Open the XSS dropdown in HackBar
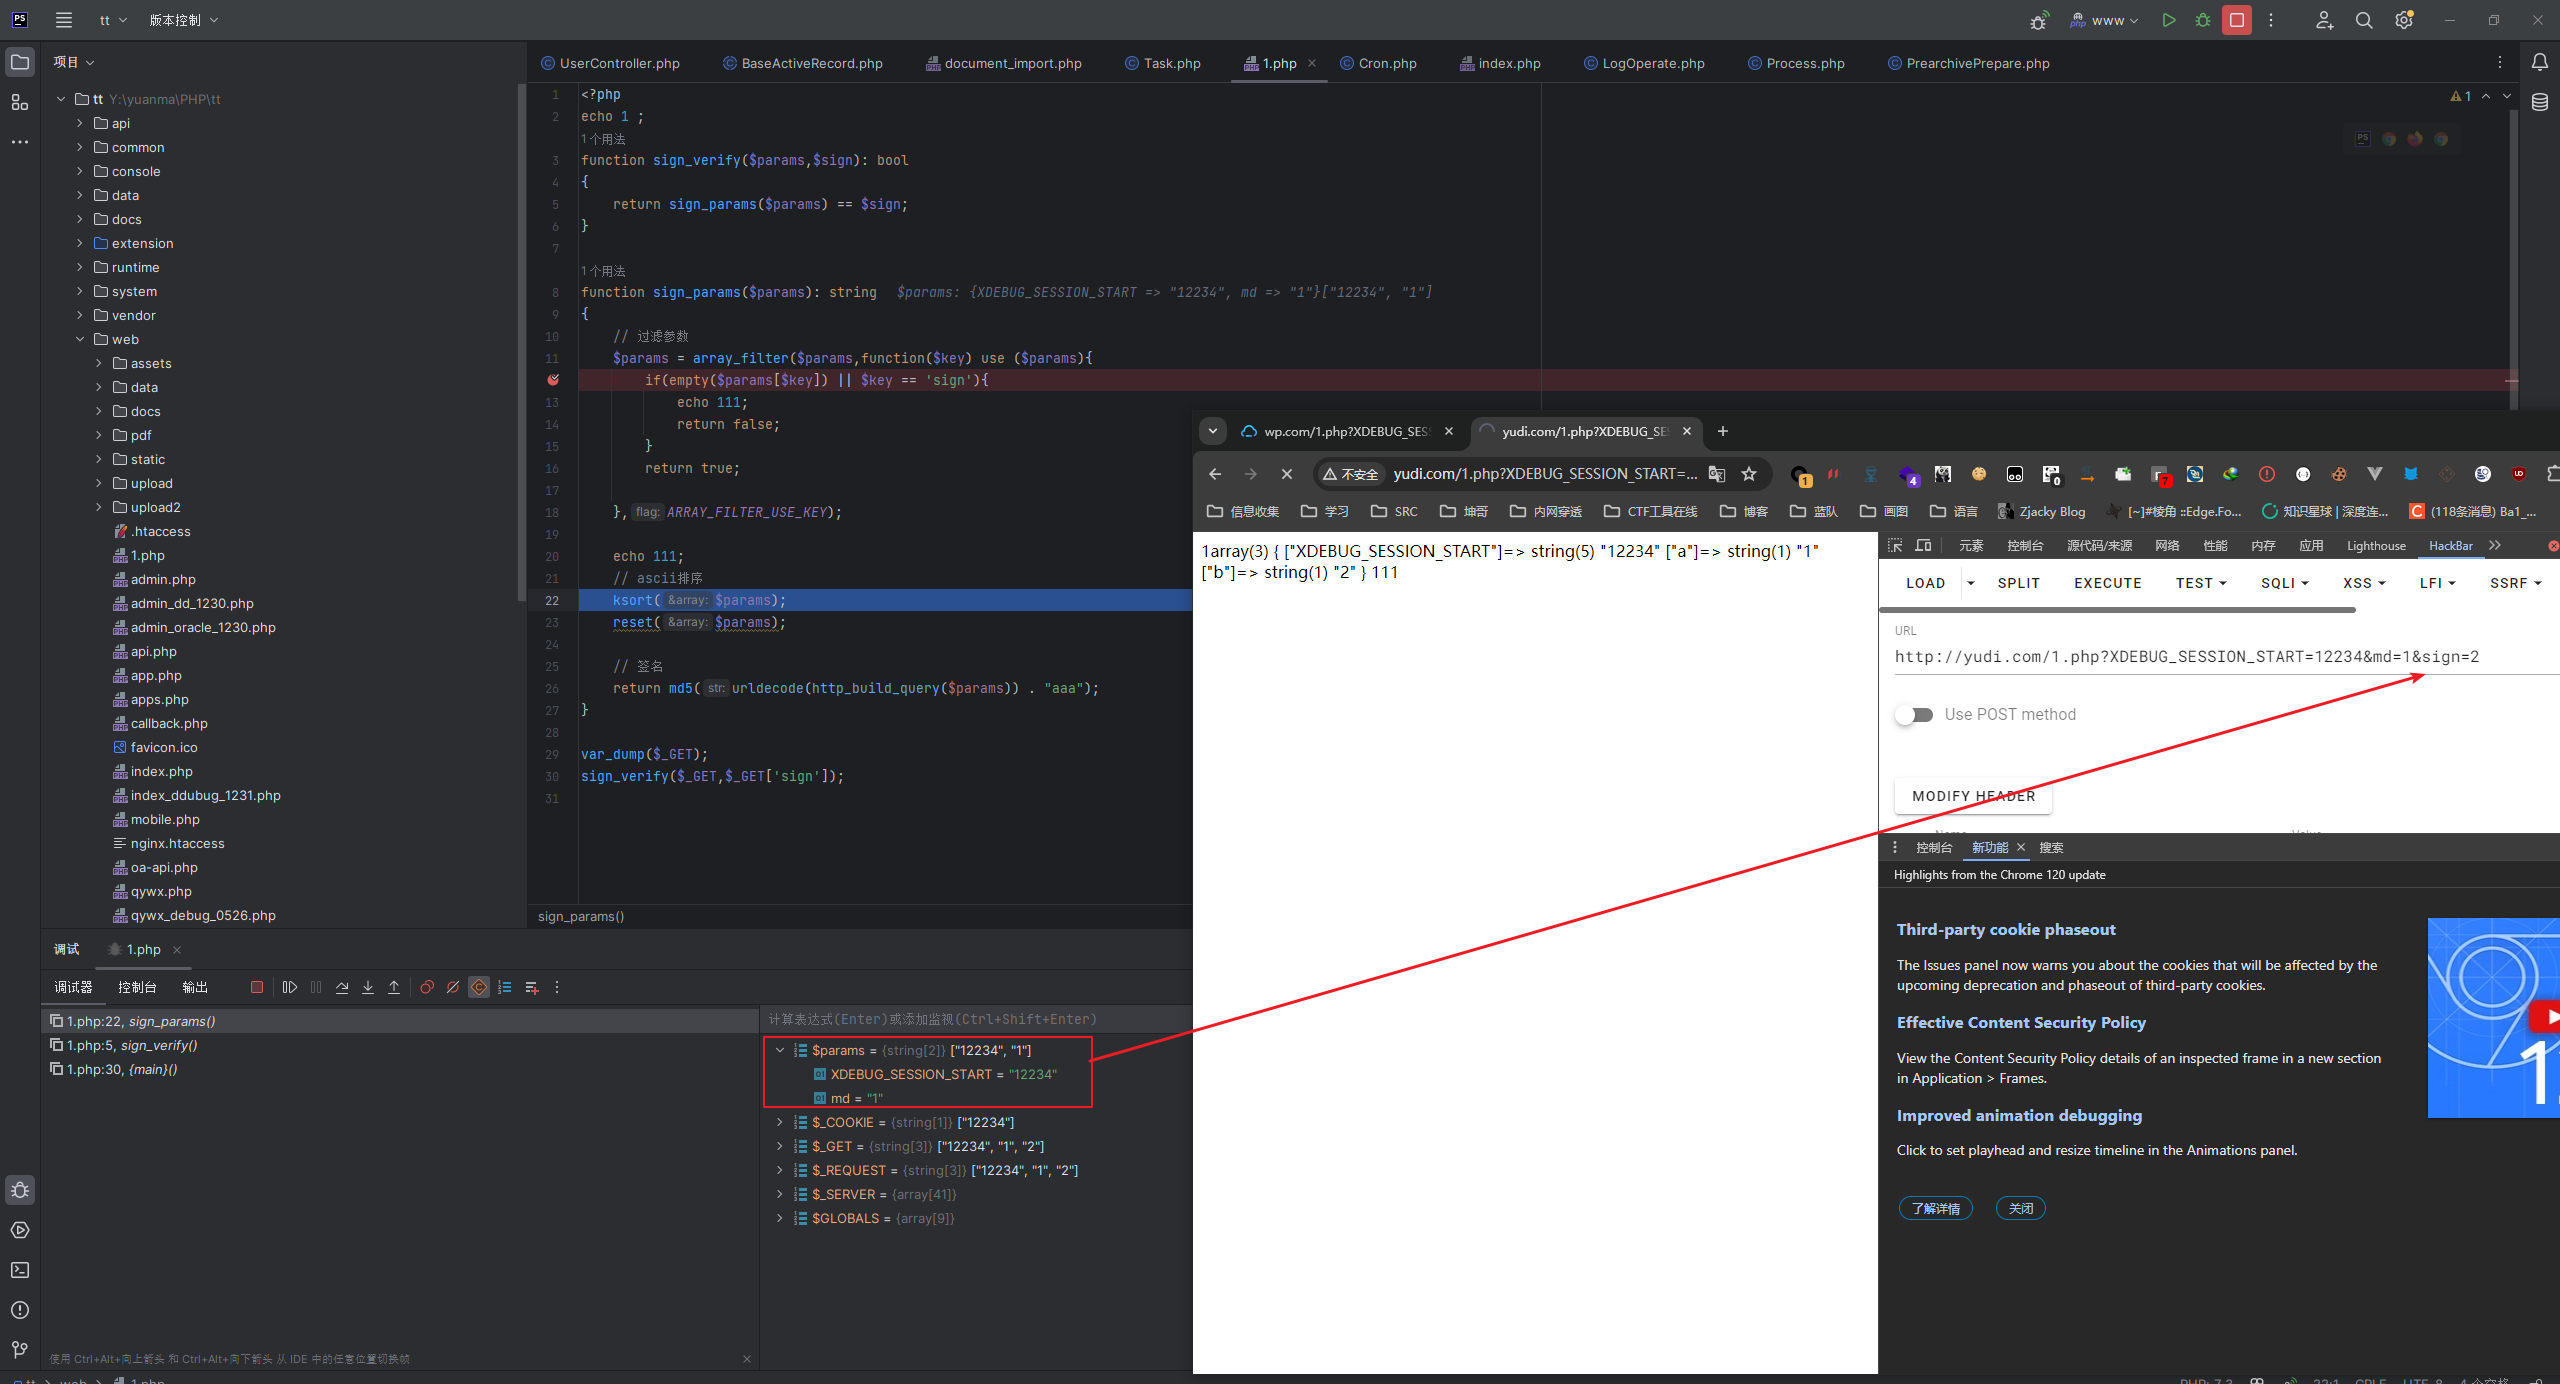The width and height of the screenshot is (2560, 1384). (x=2364, y=583)
